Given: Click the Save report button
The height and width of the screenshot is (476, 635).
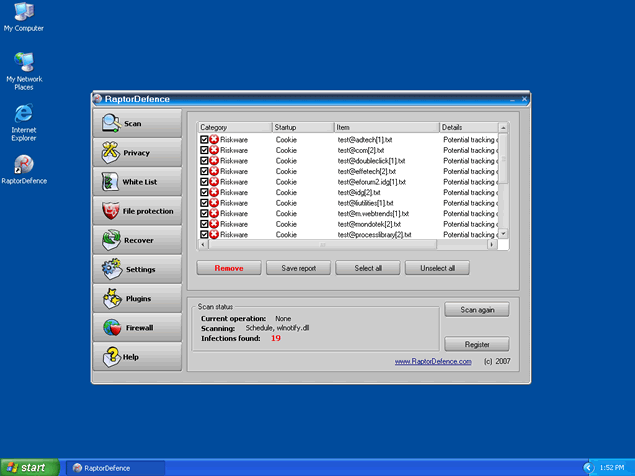Looking at the screenshot, I should 298,268.
